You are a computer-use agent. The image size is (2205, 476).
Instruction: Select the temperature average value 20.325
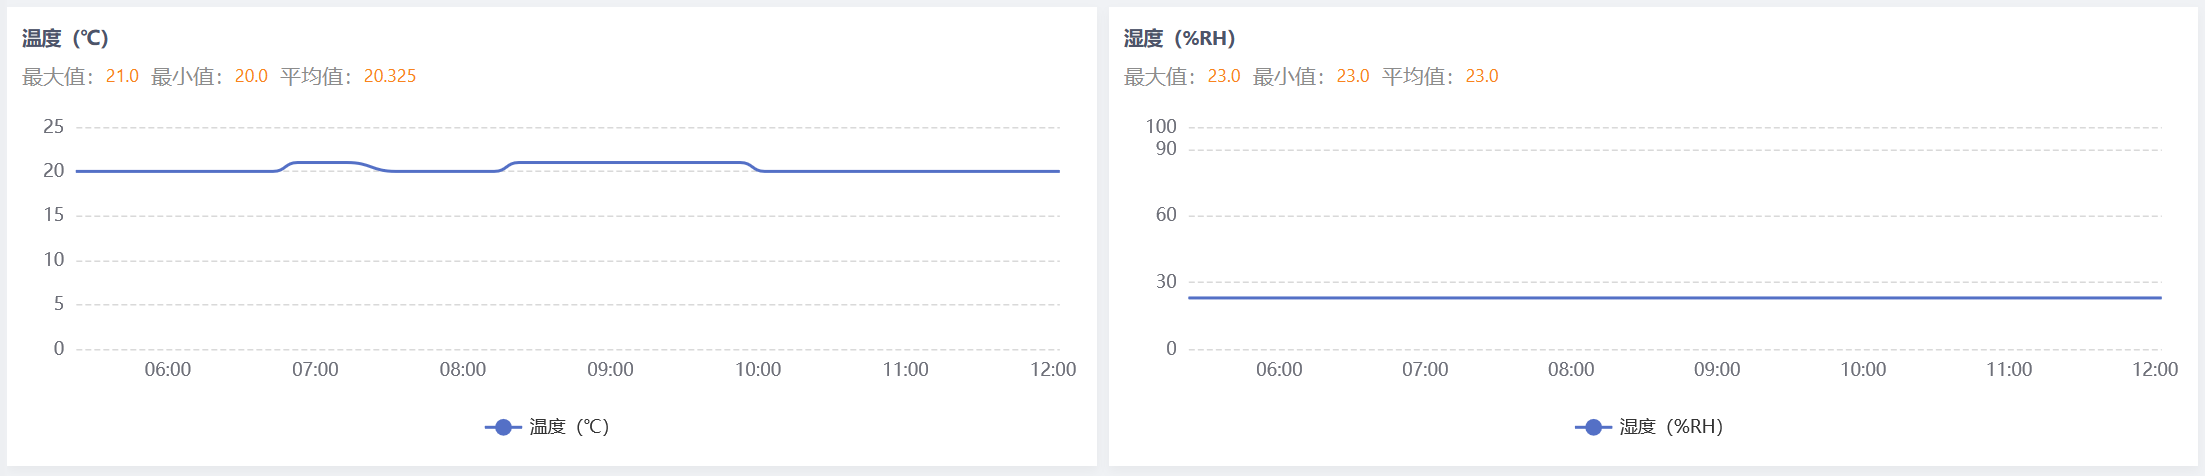[x=389, y=76]
